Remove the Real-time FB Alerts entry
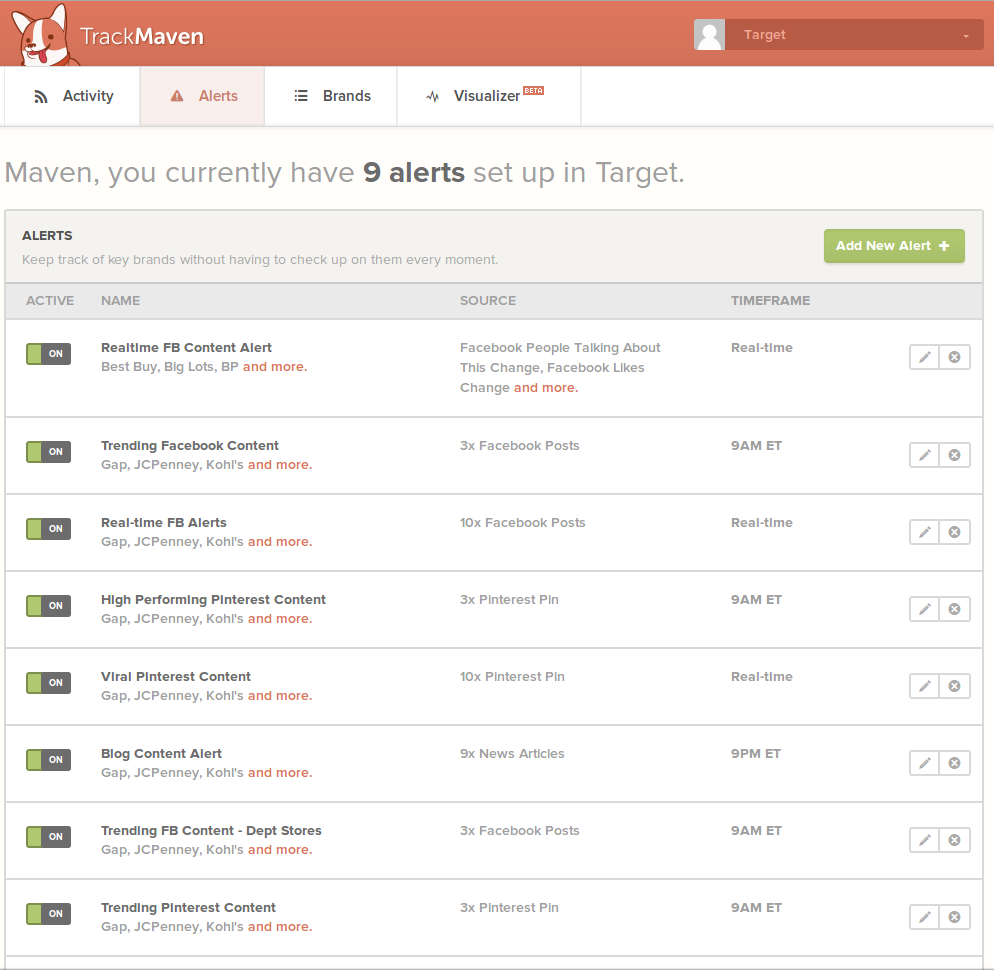Image resolution: width=994 pixels, height=970 pixels. 954,532
